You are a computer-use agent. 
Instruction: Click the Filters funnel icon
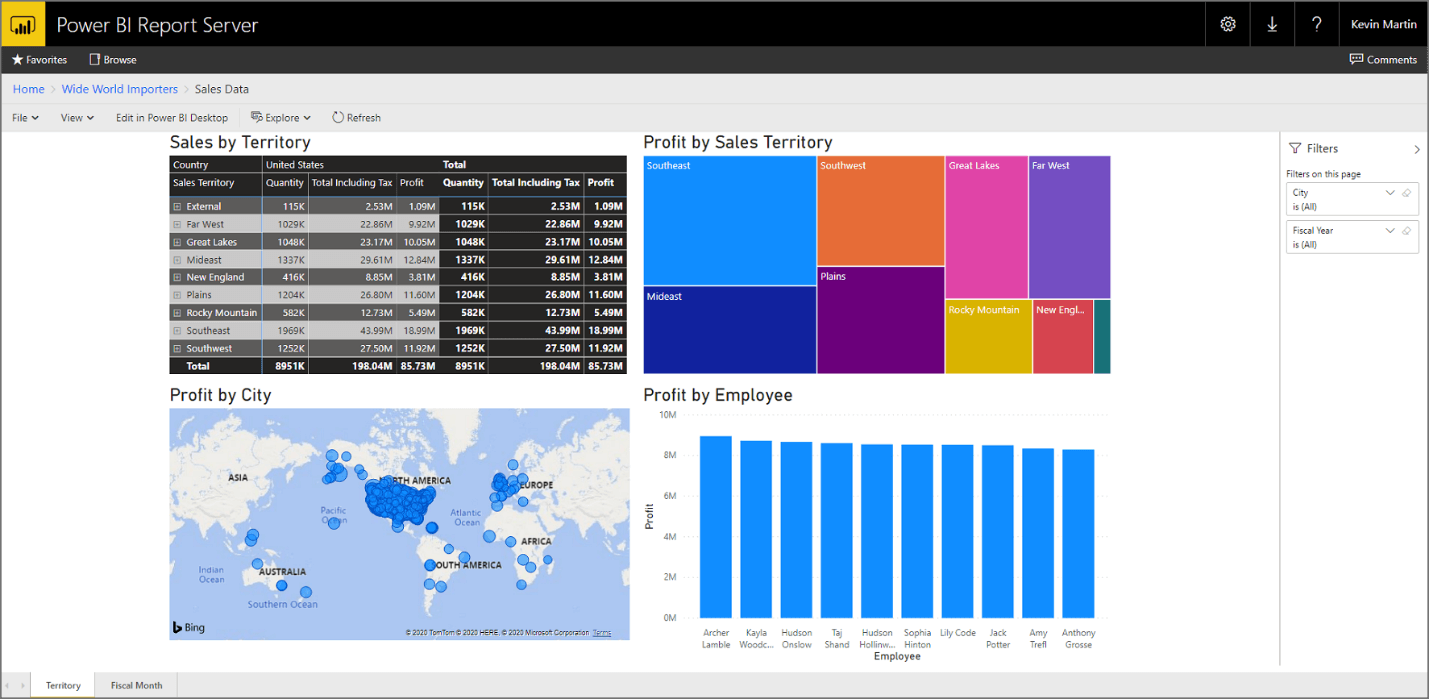[1294, 148]
